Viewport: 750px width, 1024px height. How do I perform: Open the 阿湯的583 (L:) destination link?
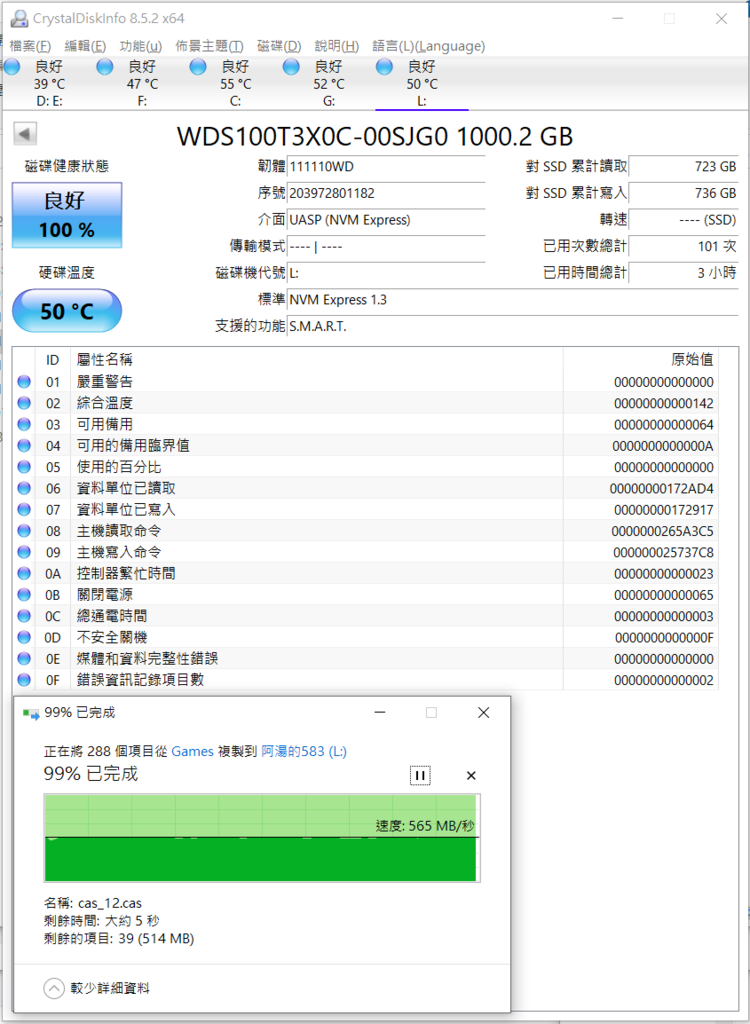[x=304, y=752]
